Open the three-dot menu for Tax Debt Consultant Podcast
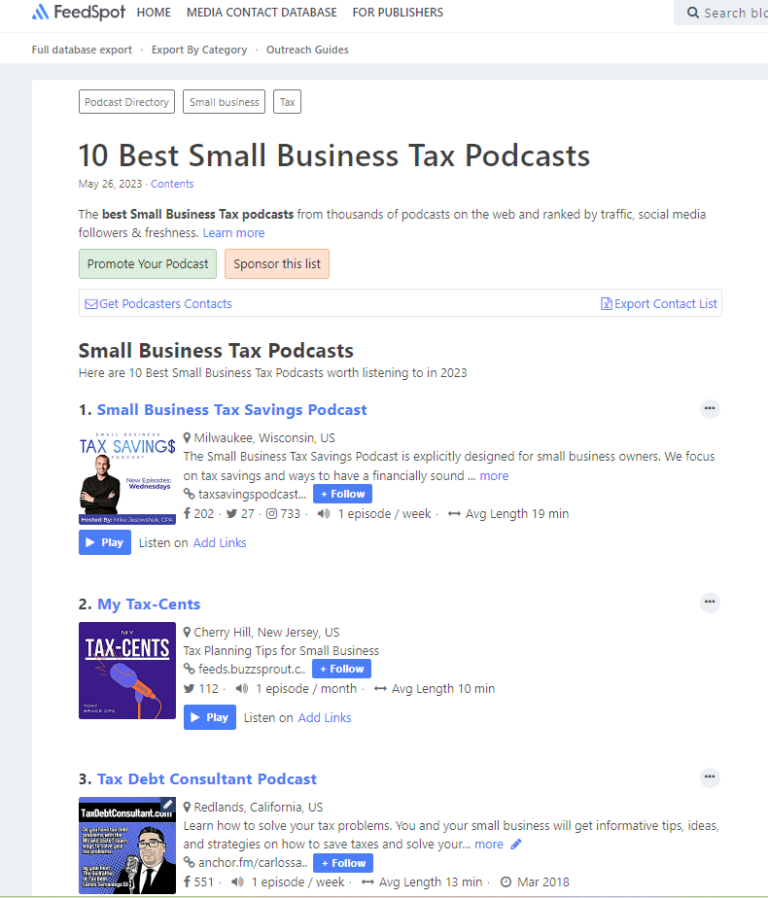 point(709,778)
